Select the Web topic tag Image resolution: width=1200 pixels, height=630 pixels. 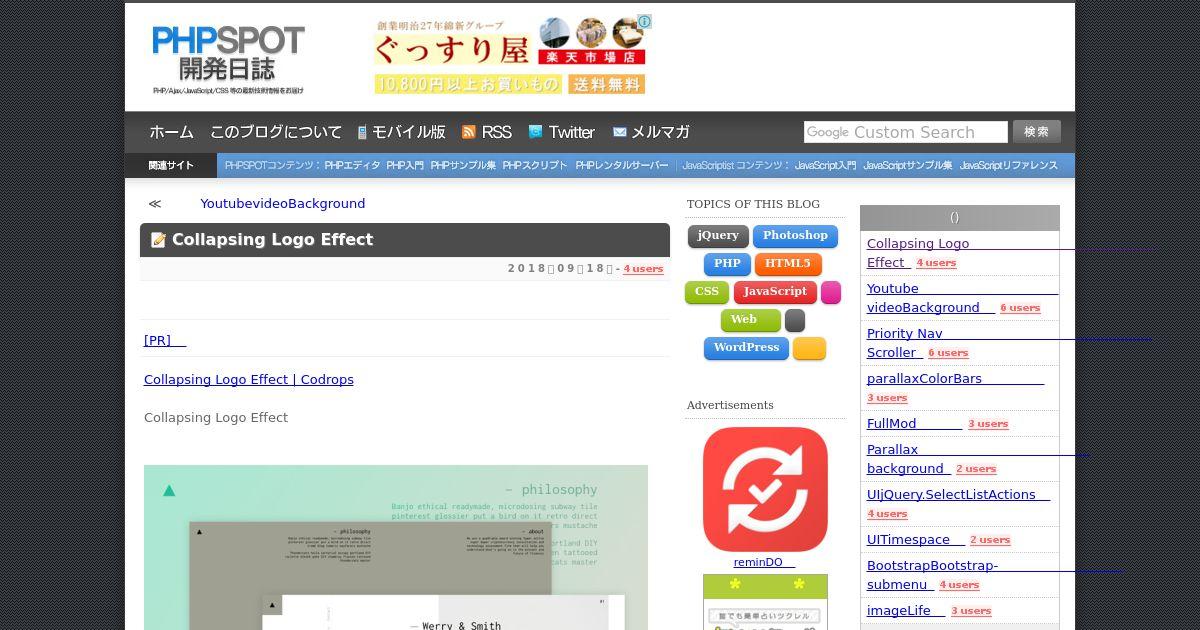point(751,320)
